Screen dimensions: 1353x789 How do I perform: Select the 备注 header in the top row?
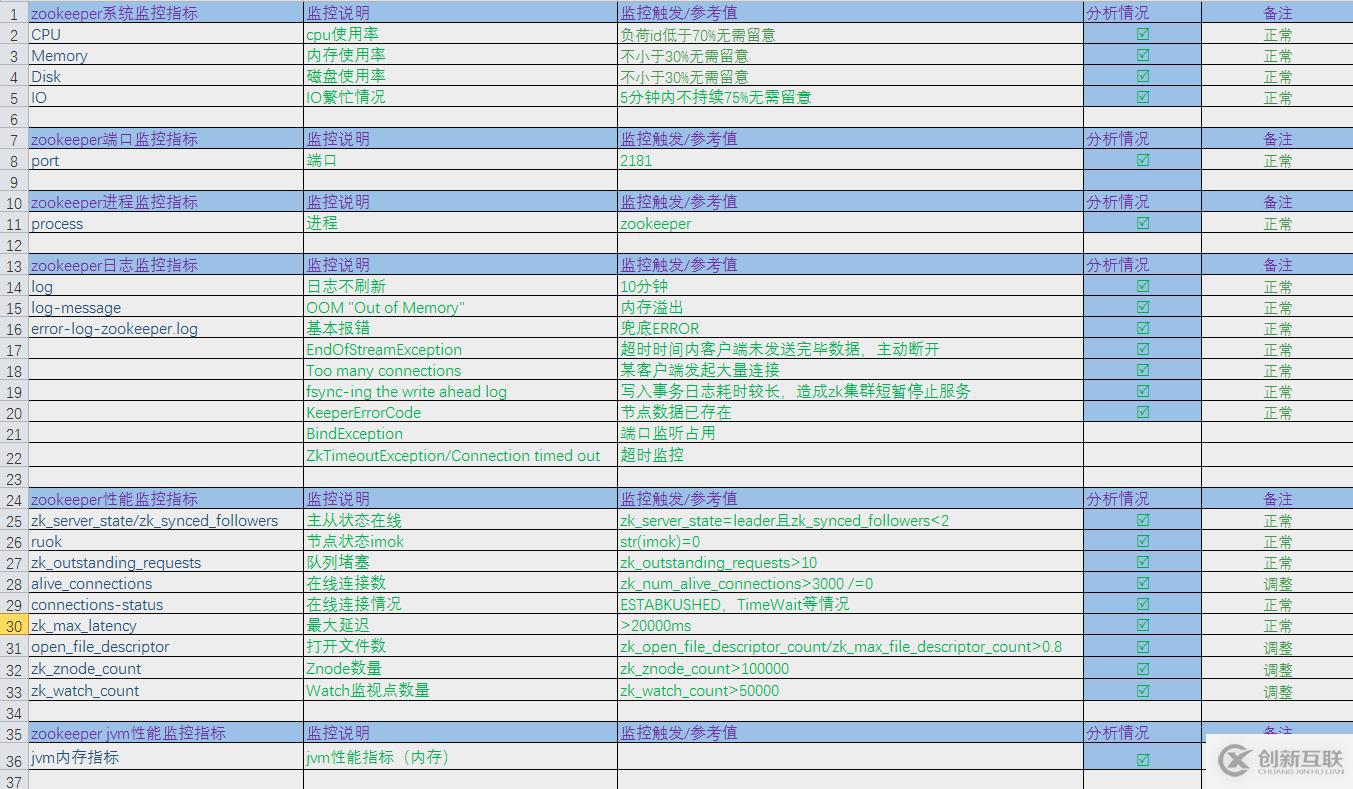[1277, 12]
